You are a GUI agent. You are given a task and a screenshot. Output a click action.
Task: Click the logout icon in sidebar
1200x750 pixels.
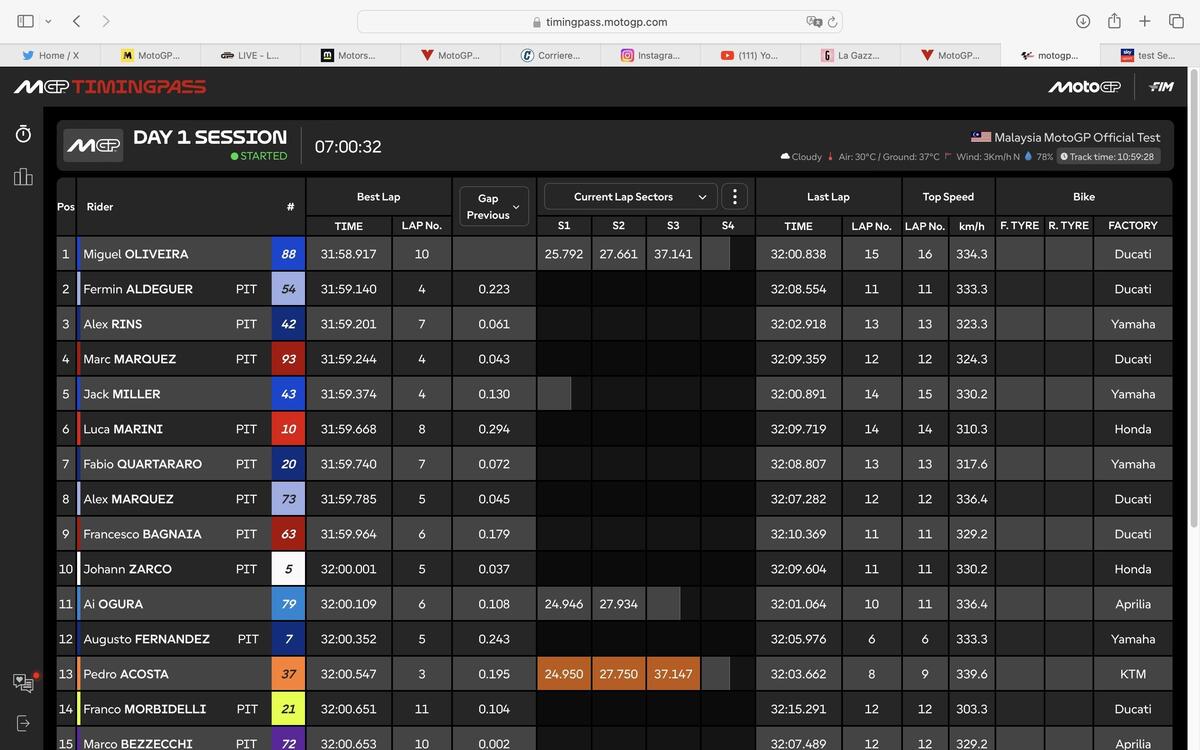pos(23,723)
